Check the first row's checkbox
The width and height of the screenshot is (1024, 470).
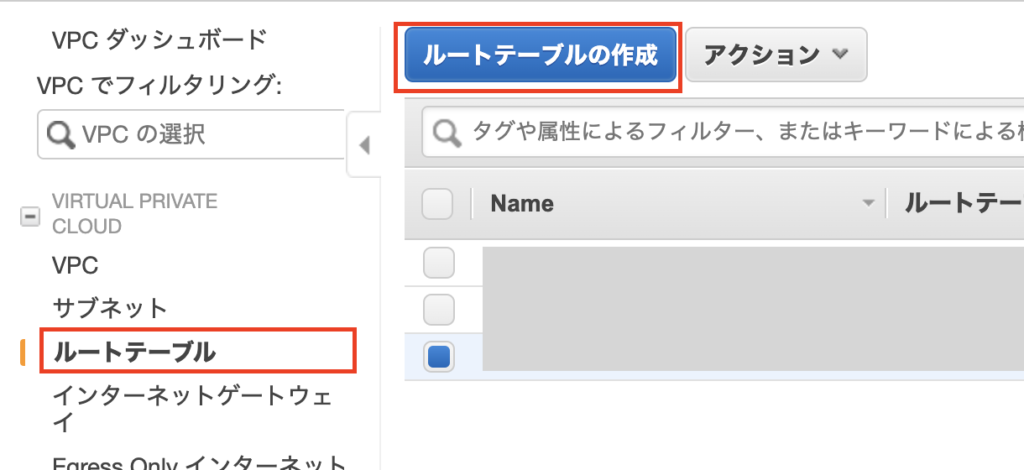[x=439, y=264]
